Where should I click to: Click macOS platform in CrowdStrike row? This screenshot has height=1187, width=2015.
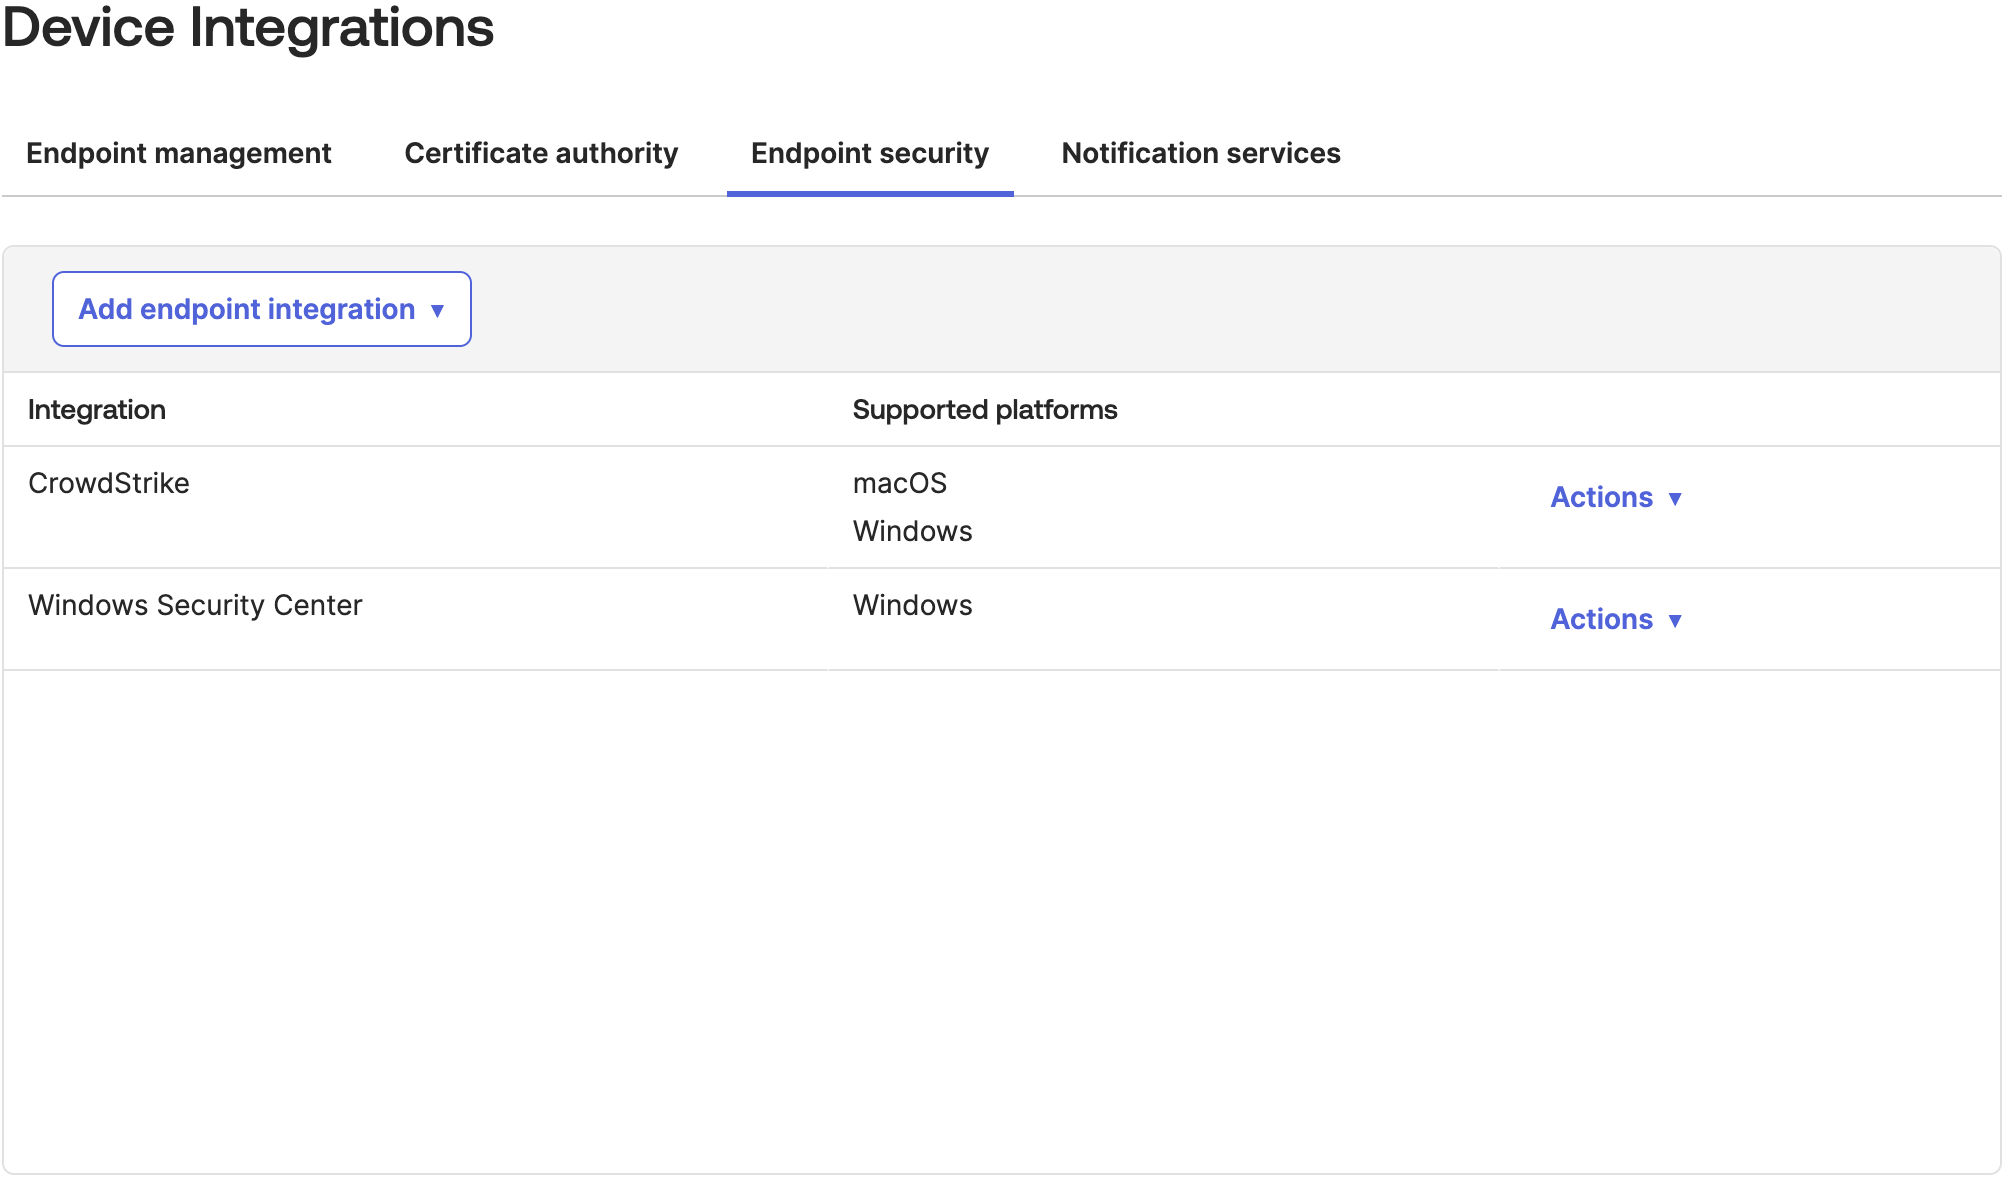click(x=899, y=483)
